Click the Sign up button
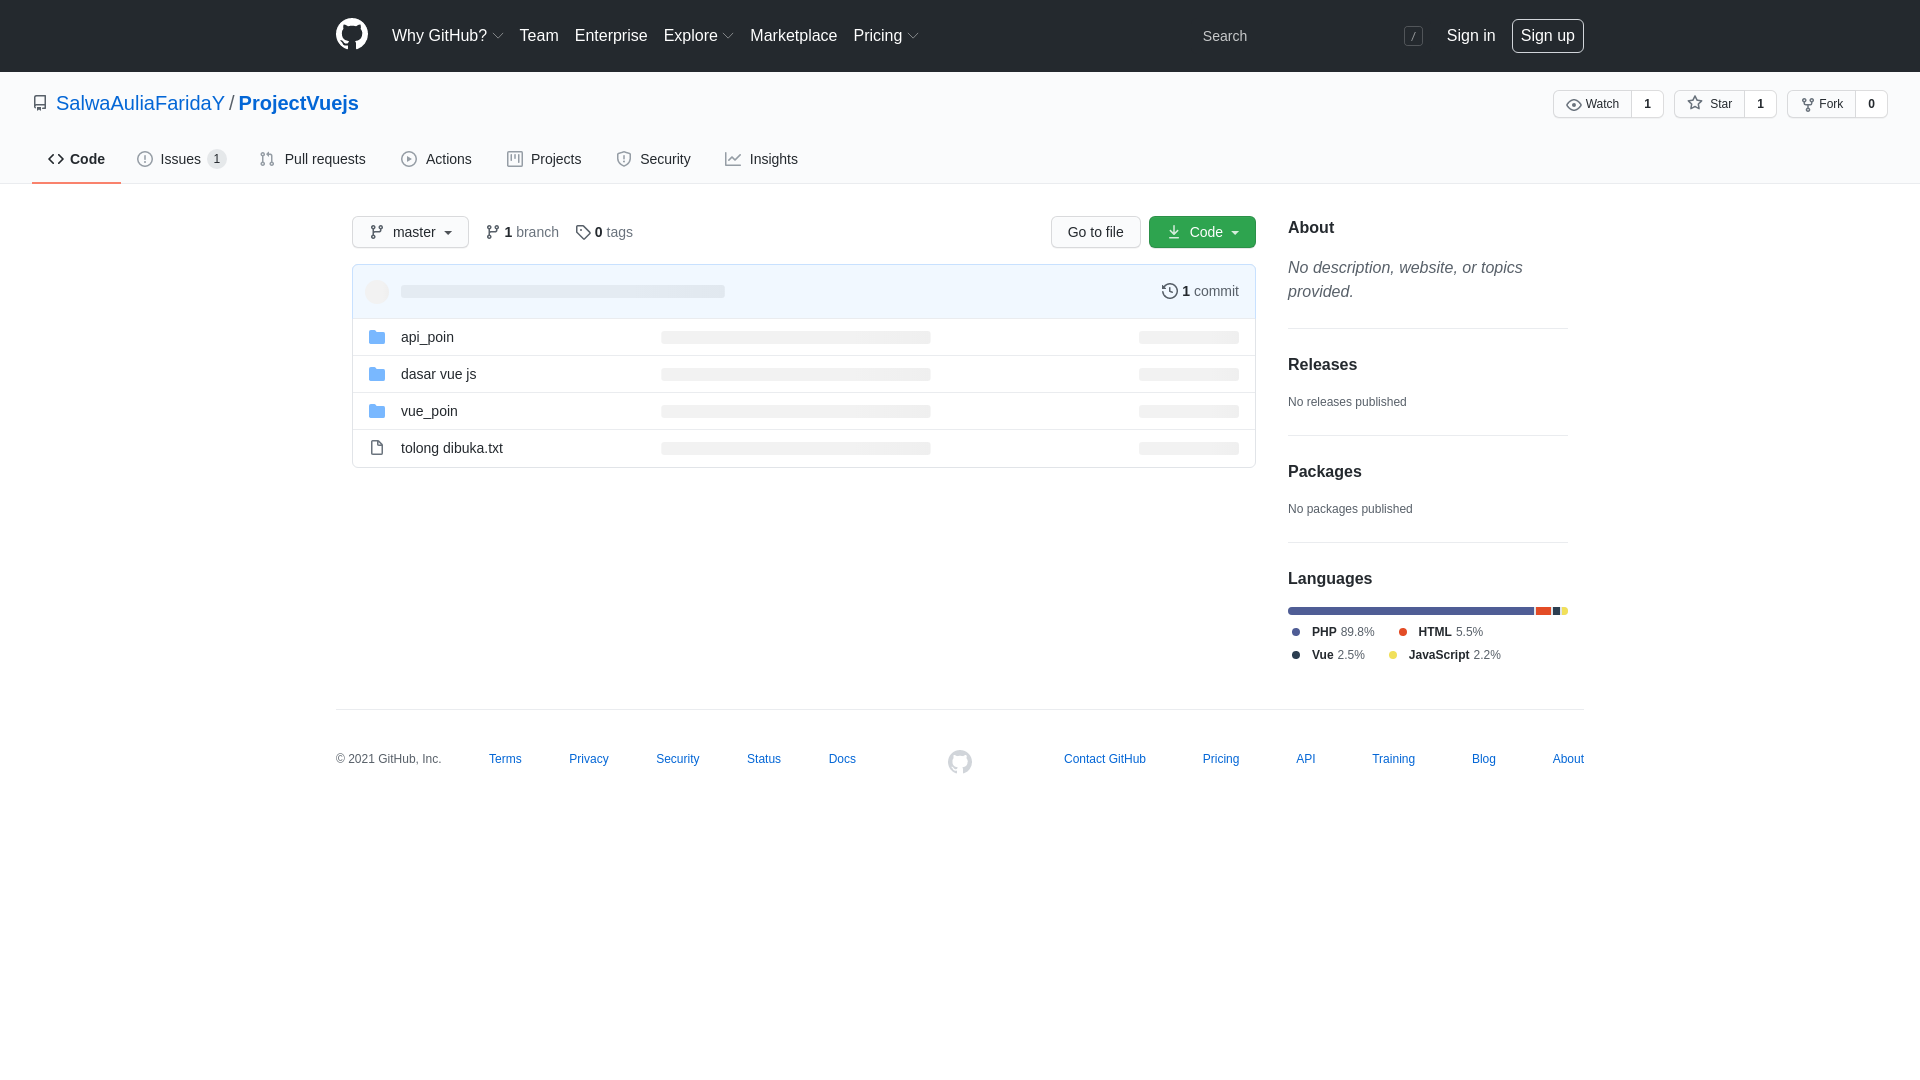Viewport: 1920px width, 1080px height. coord(1547,36)
